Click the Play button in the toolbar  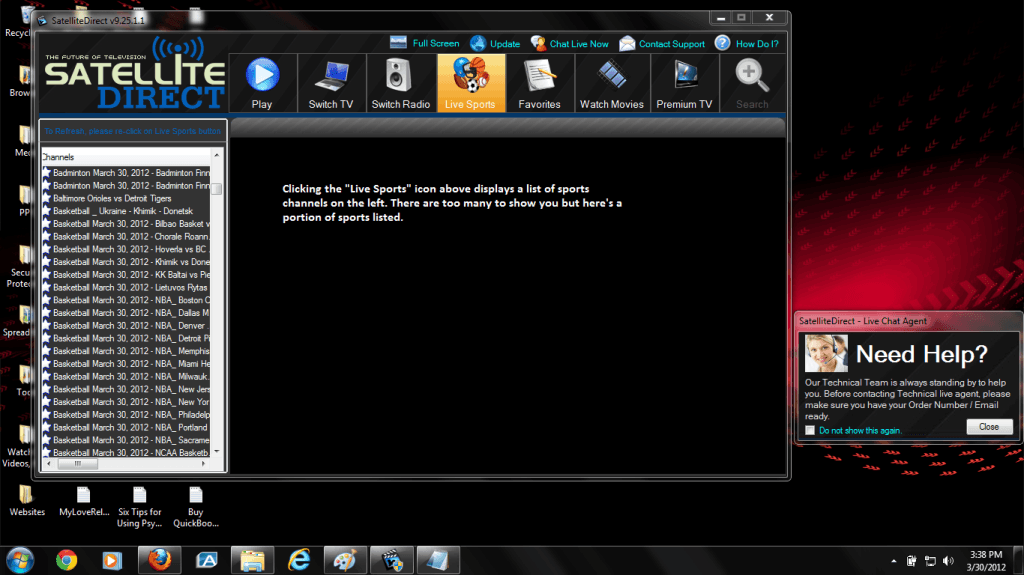coord(263,83)
